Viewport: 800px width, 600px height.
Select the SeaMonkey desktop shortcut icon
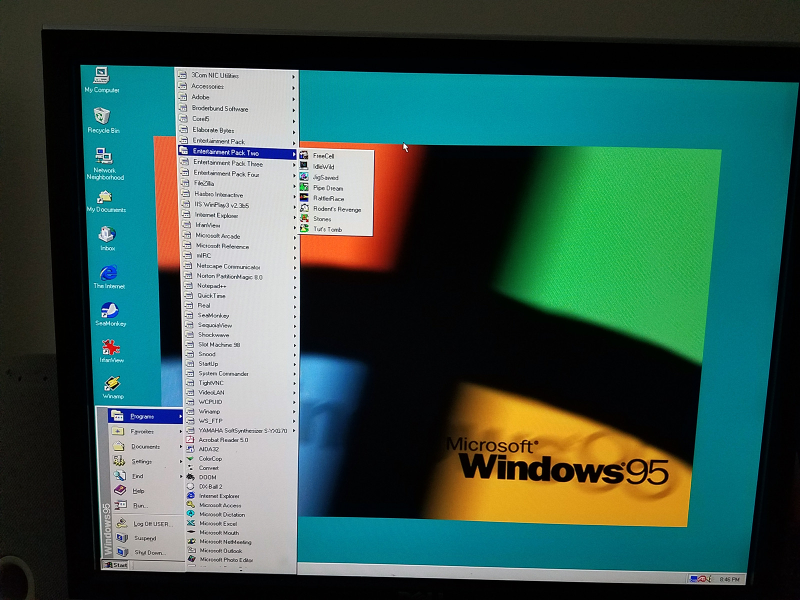[110, 314]
